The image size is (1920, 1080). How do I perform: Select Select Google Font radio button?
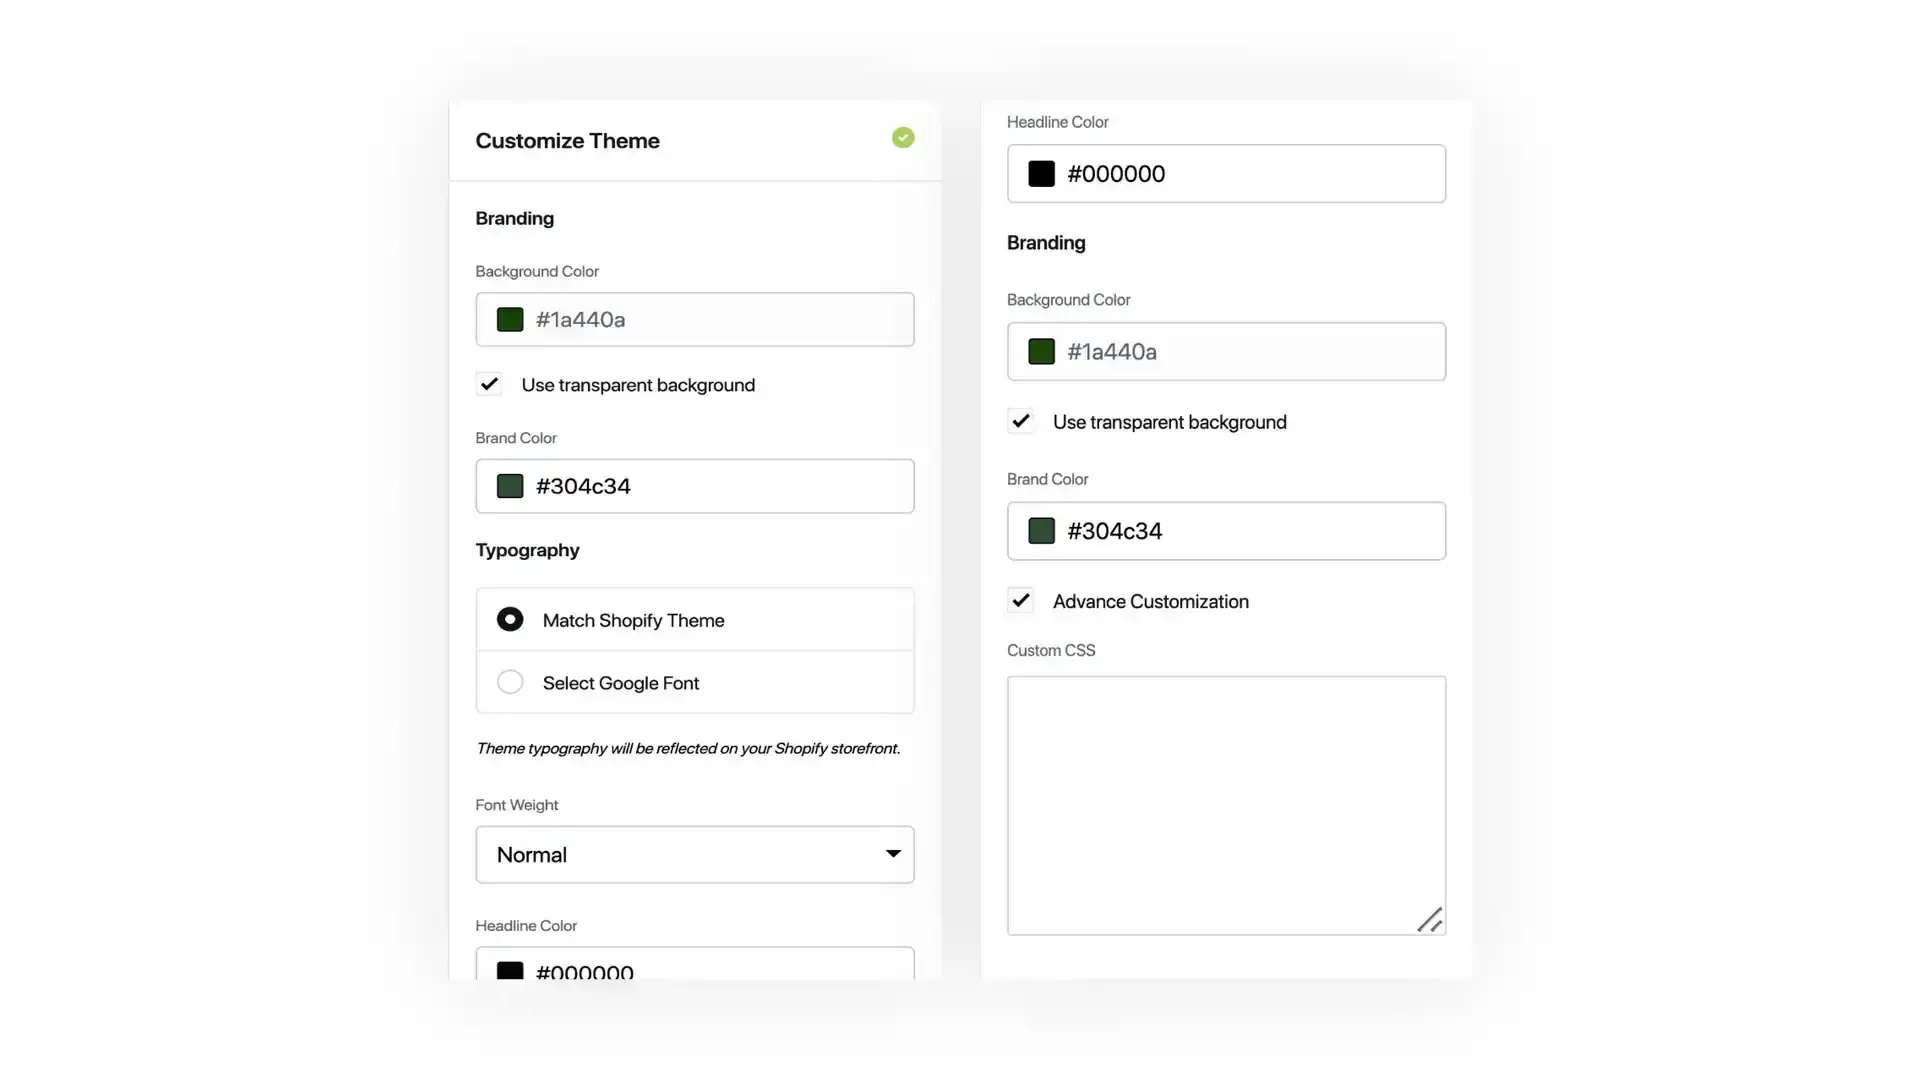[509, 683]
